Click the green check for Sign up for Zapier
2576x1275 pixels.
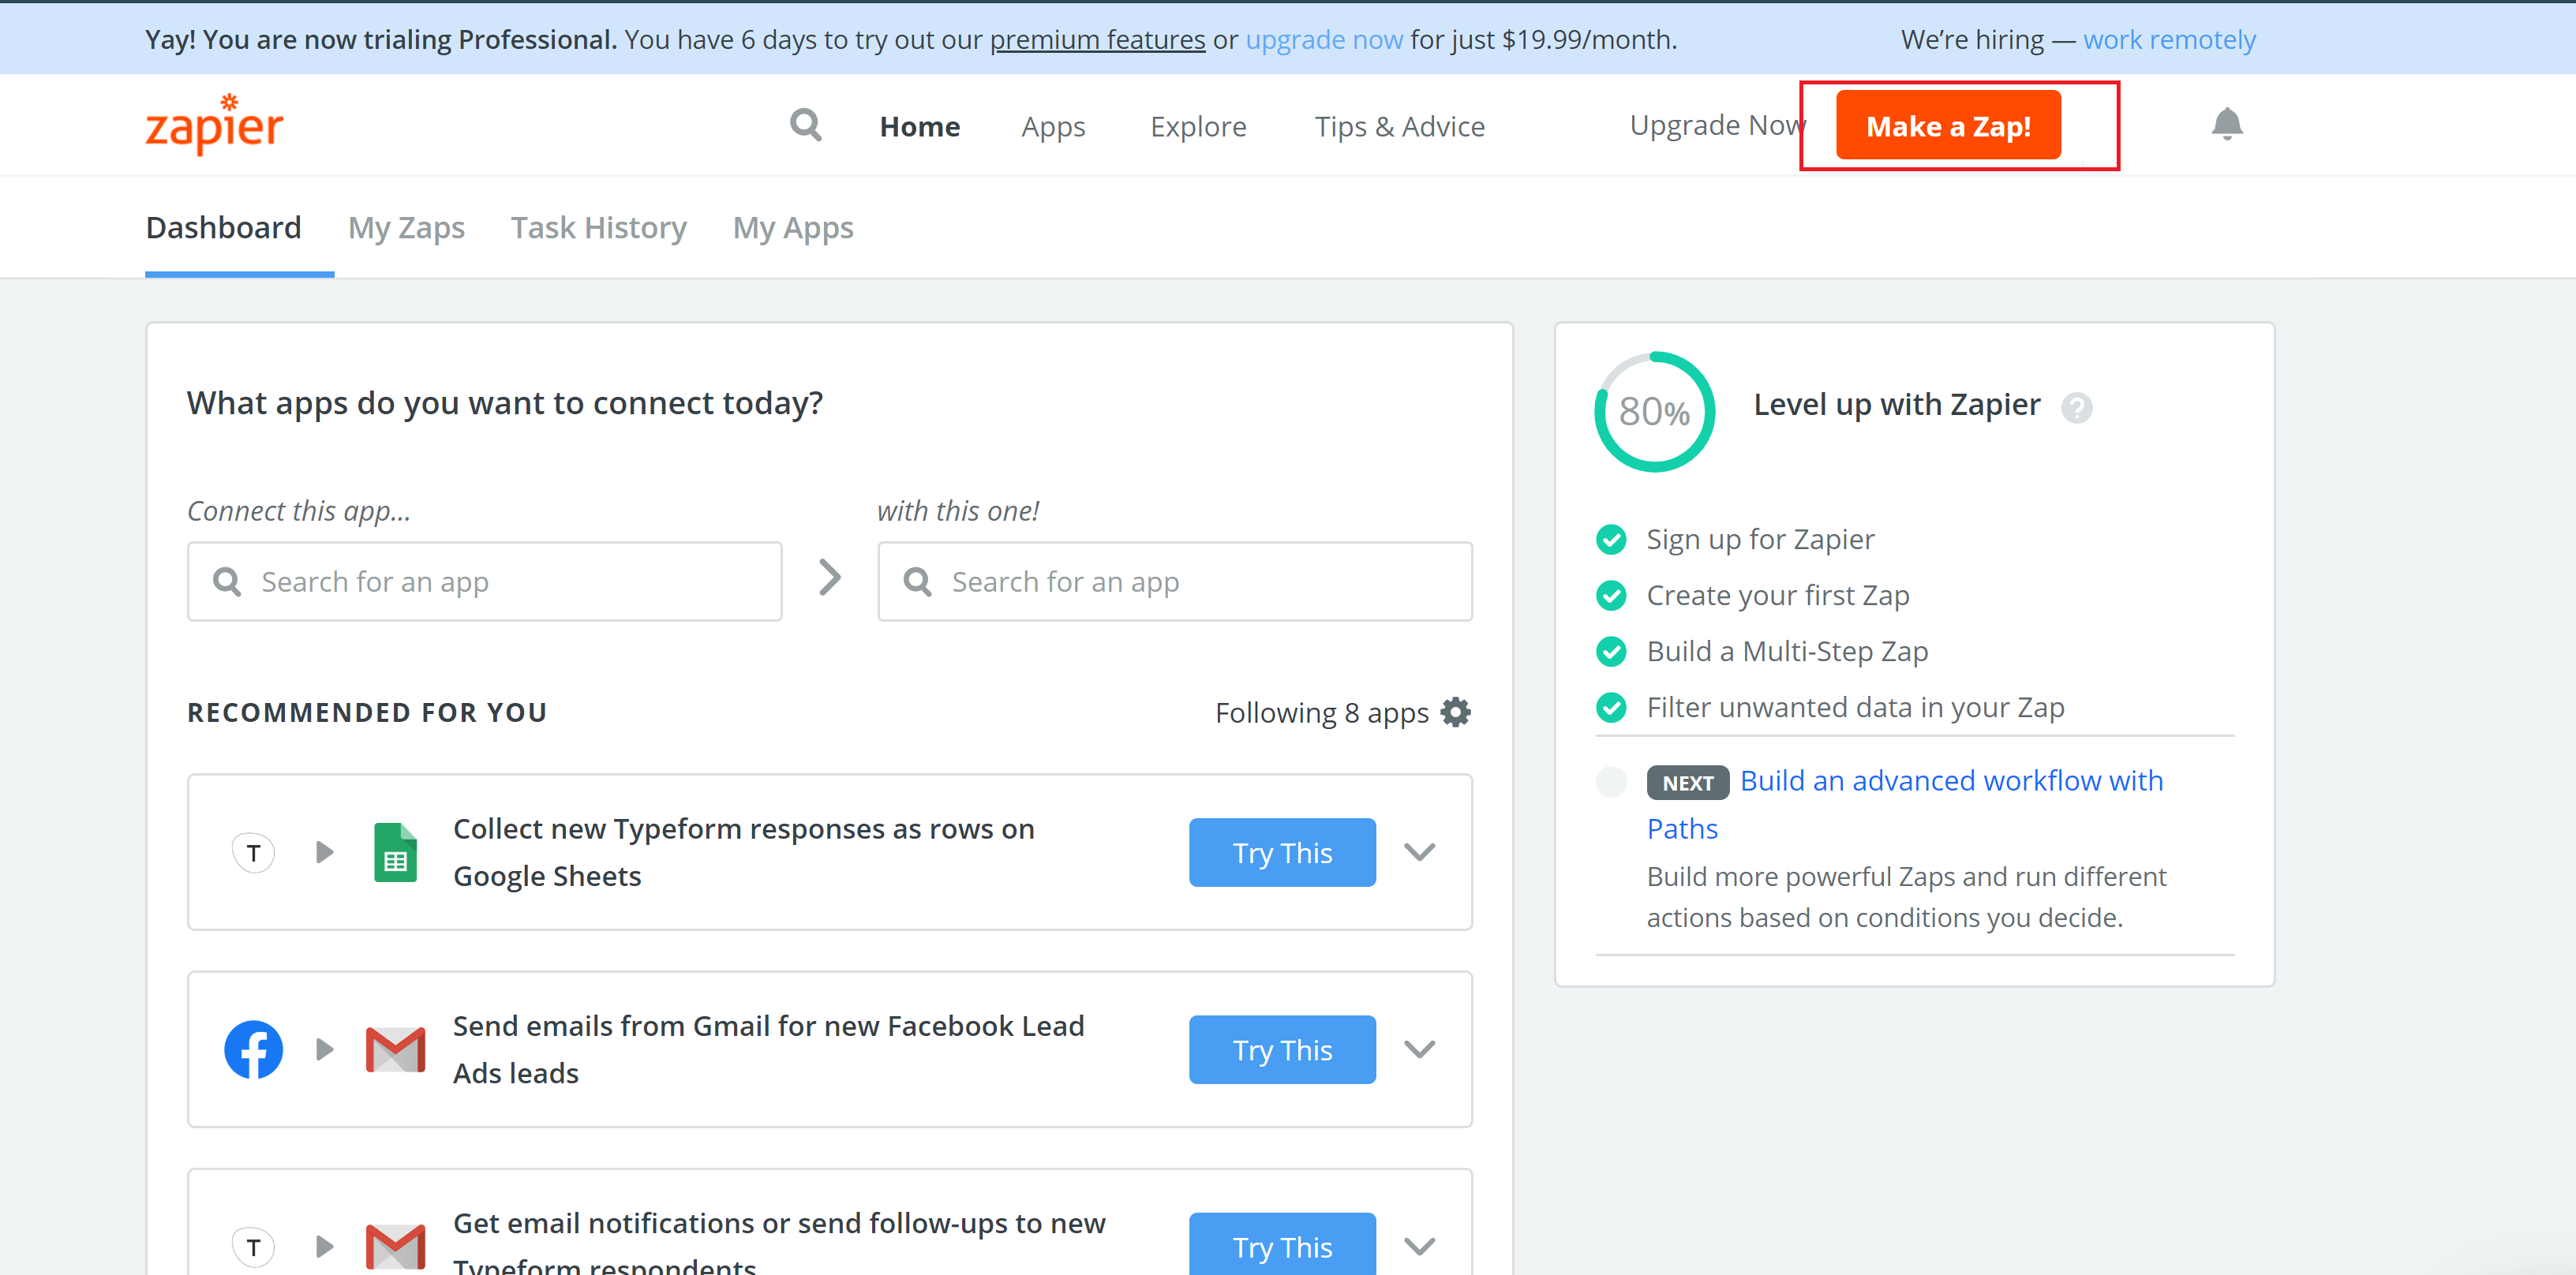pos(1611,539)
